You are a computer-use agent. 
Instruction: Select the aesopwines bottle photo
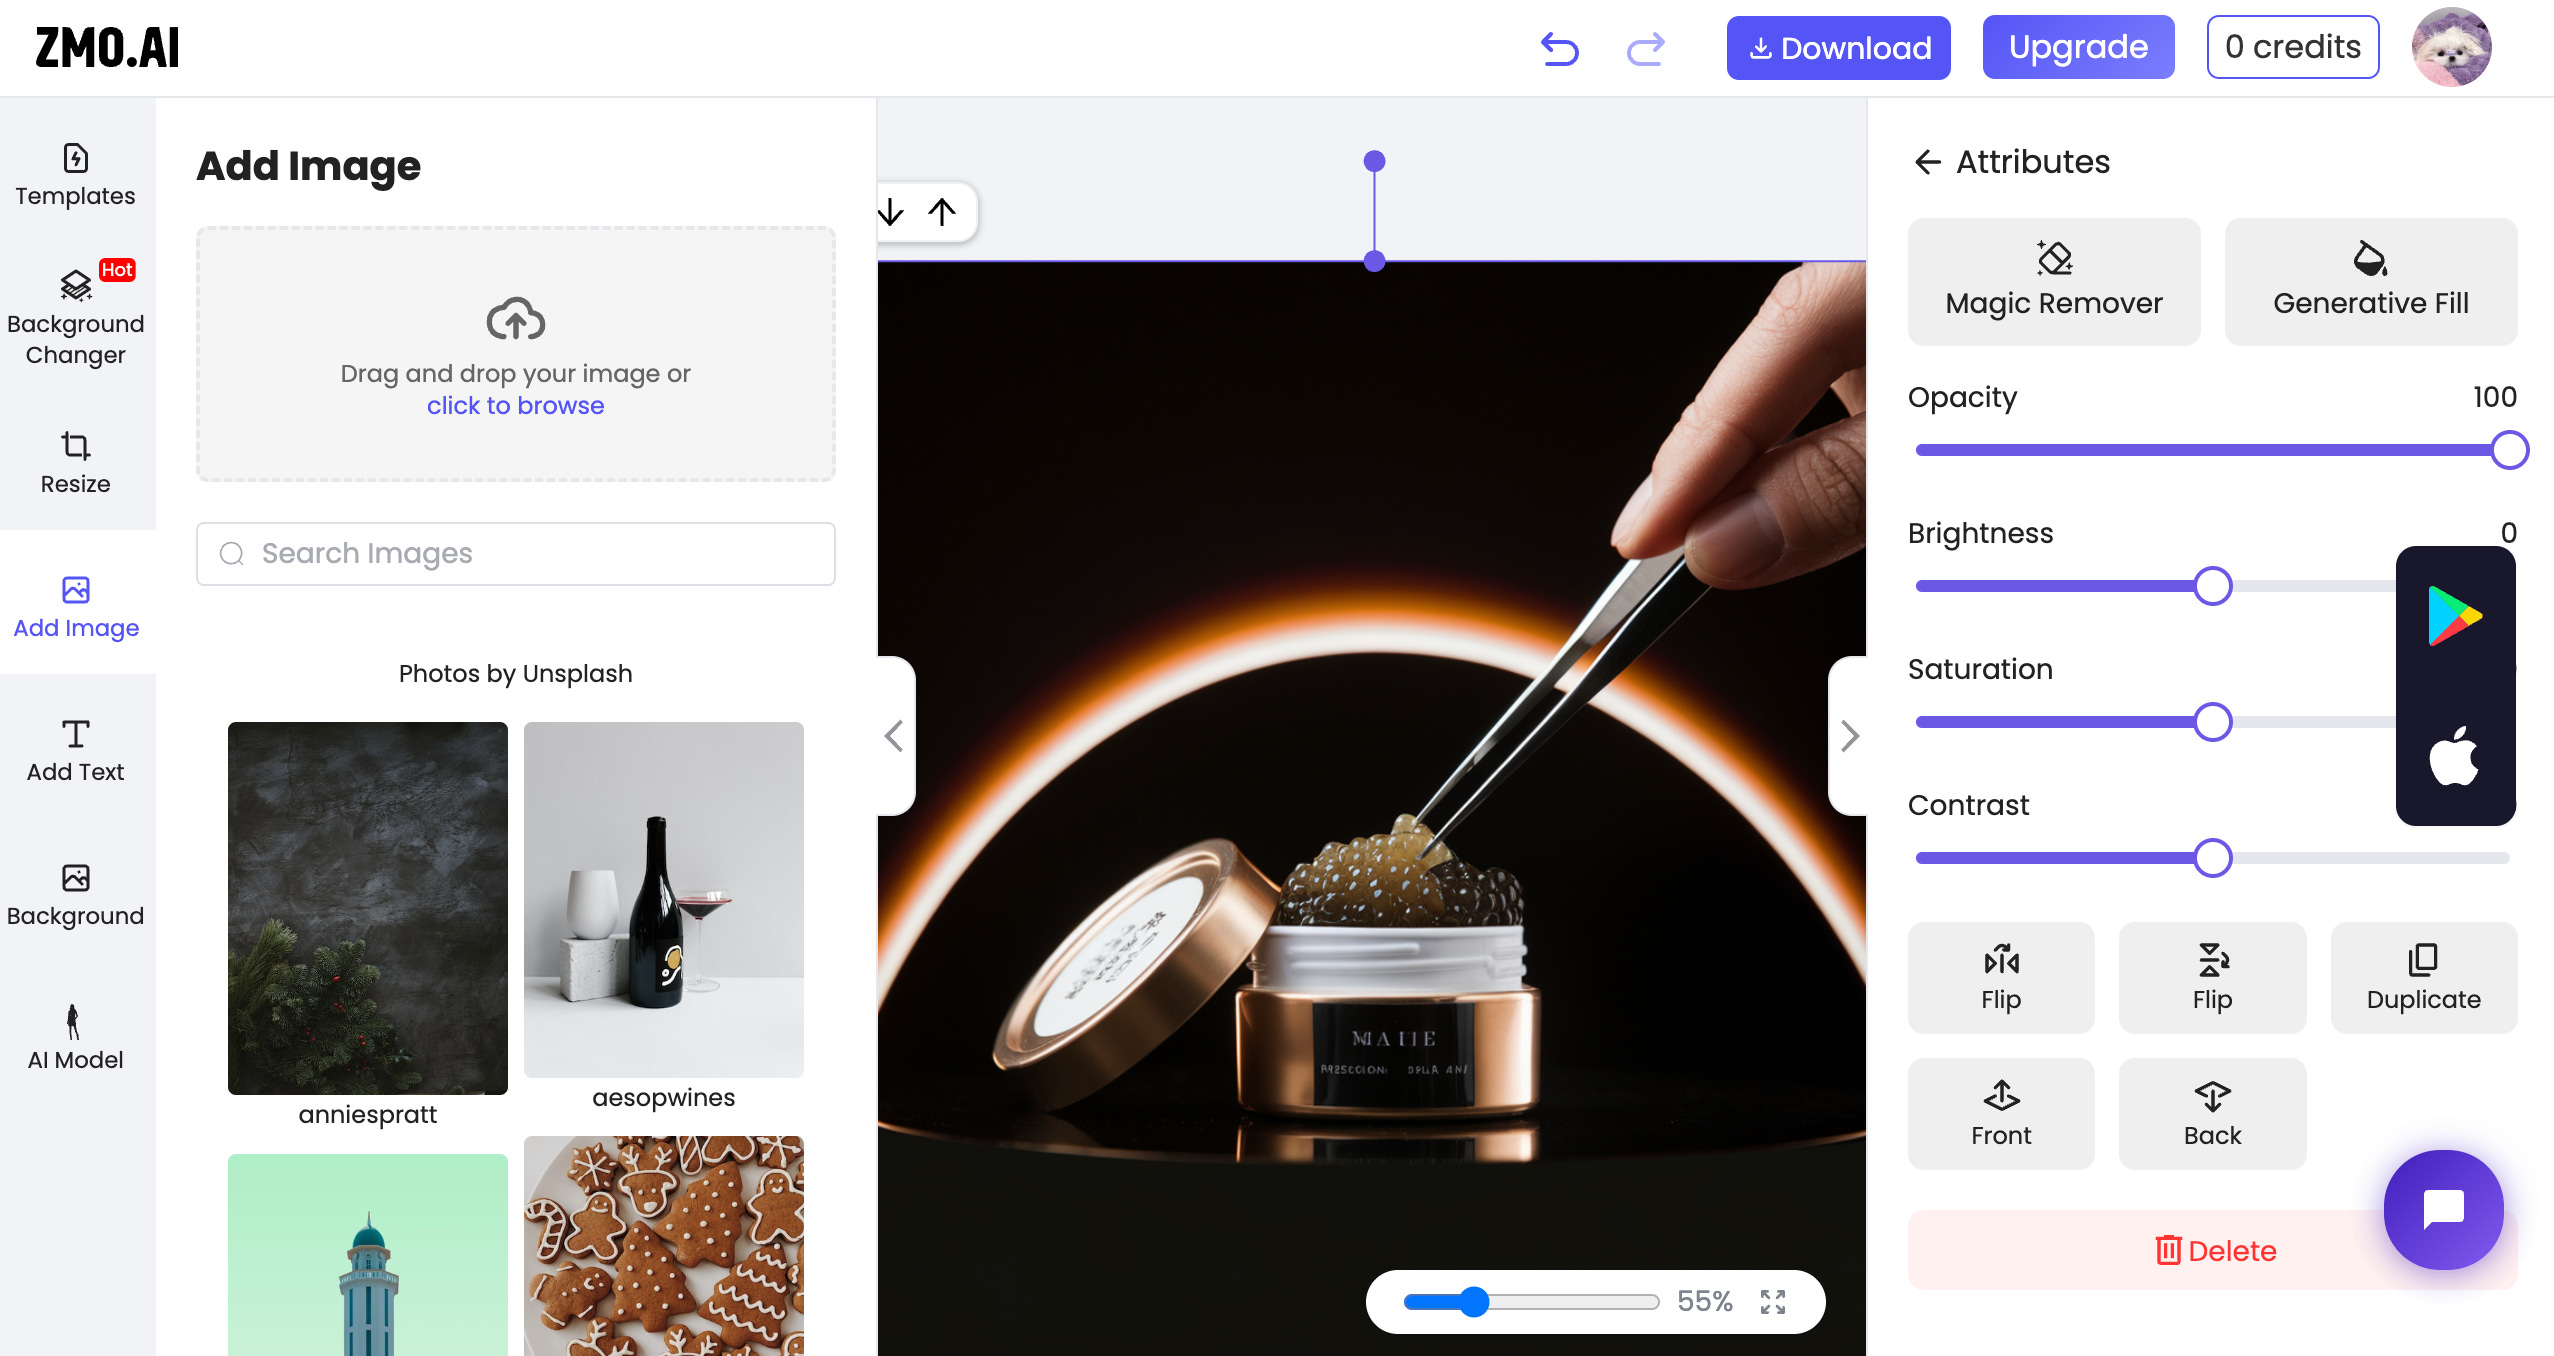click(664, 900)
